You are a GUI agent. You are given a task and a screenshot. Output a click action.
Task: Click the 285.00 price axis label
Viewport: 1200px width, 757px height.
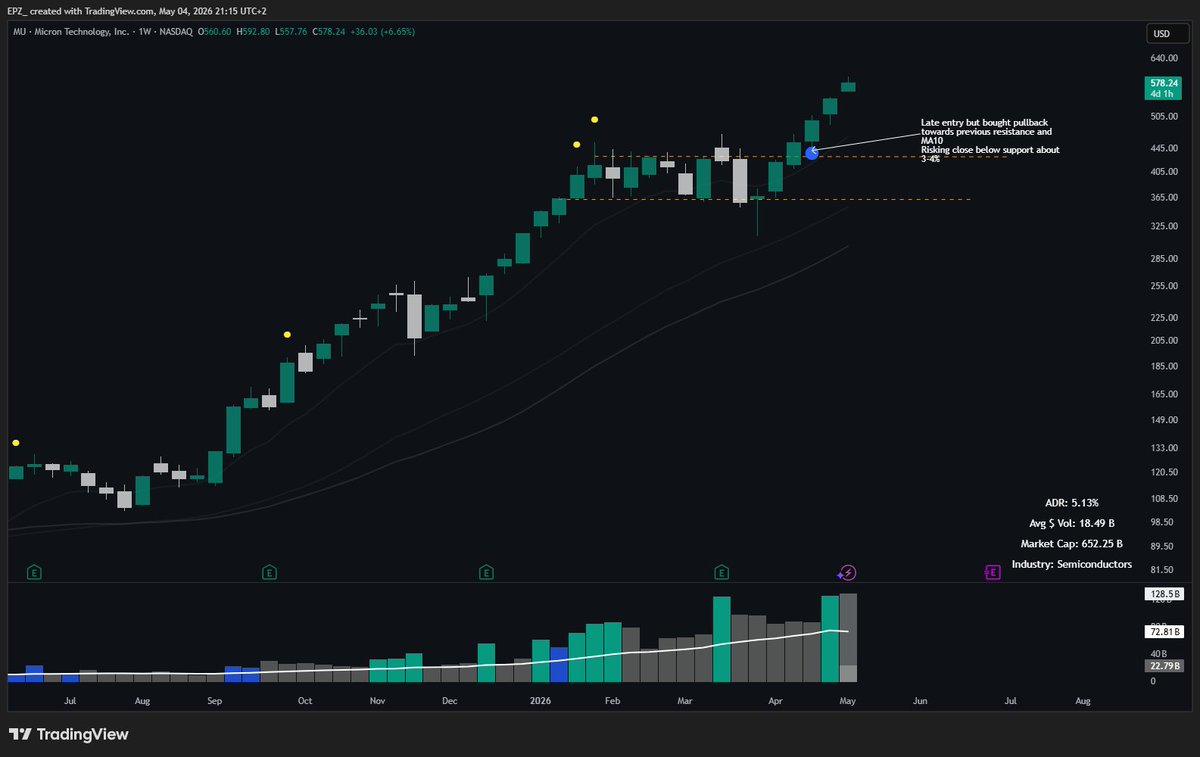pyautogui.click(x=1165, y=260)
